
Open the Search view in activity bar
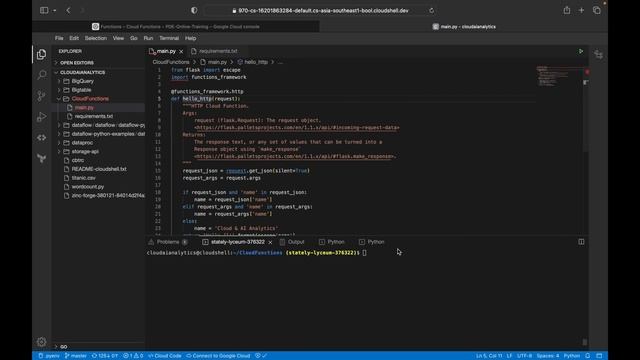[42, 75]
